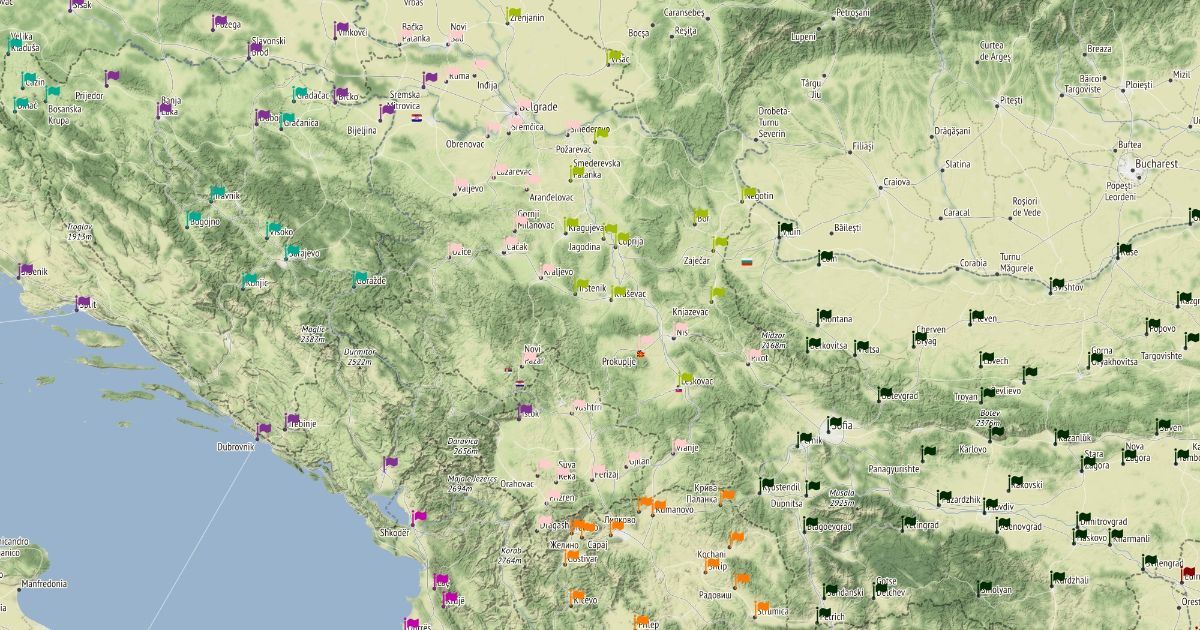Select the teal flag at Visoko
This screenshot has width=1200, height=630.
coord(274,229)
